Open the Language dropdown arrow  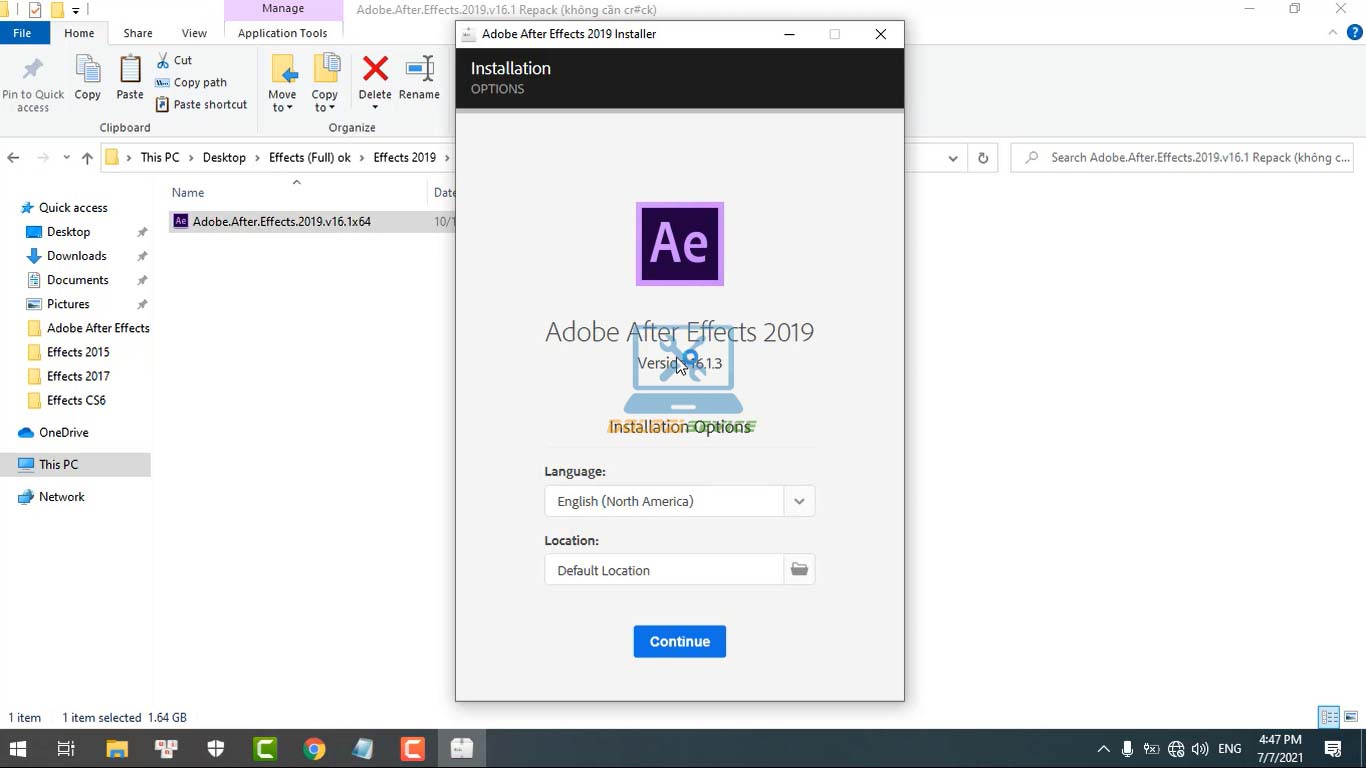(799, 501)
